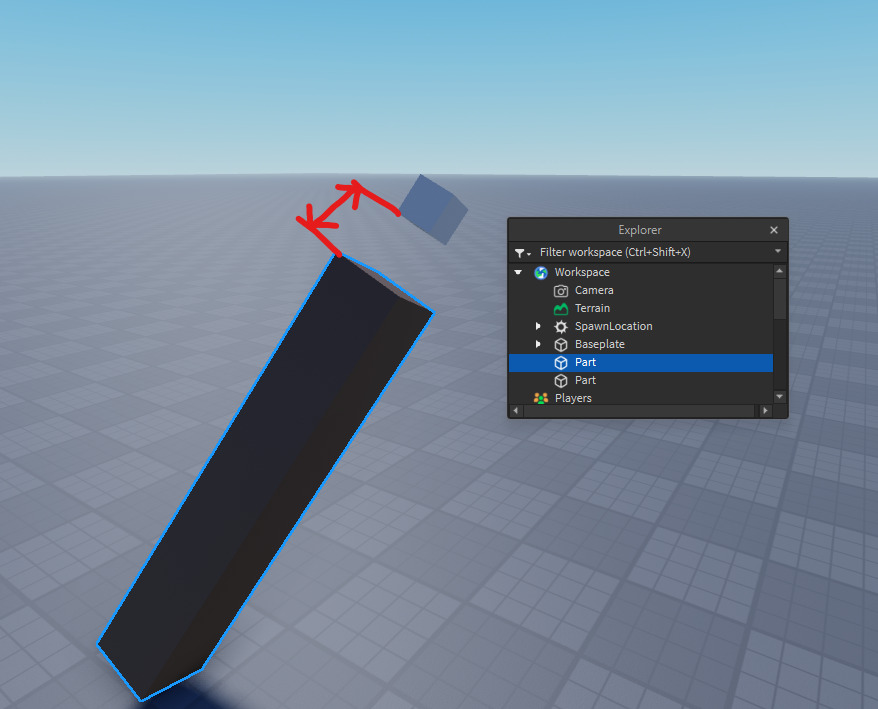Viewport: 878px width, 709px height.
Task: Click the unselected Part's cube icon
Action: click(561, 380)
